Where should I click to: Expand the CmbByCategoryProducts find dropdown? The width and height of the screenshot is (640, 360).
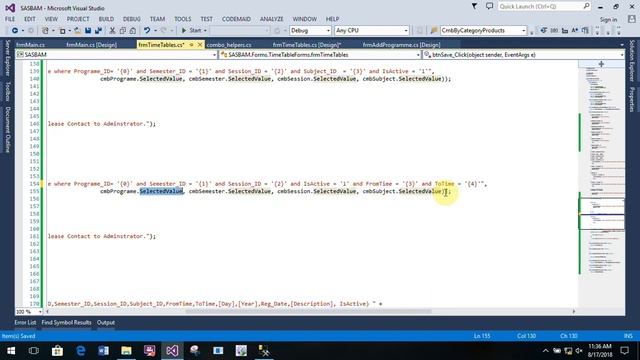(x=523, y=31)
